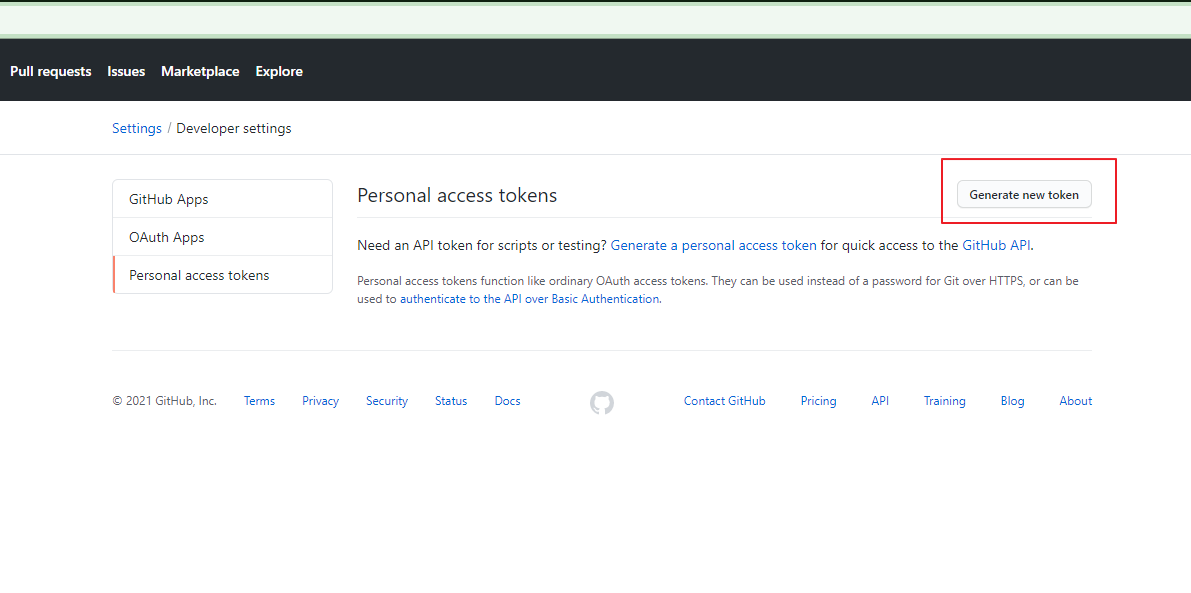Click the © 2021 GitHub, Inc. text
Image resolution: width=1191 pixels, height=593 pixels.
tap(165, 401)
